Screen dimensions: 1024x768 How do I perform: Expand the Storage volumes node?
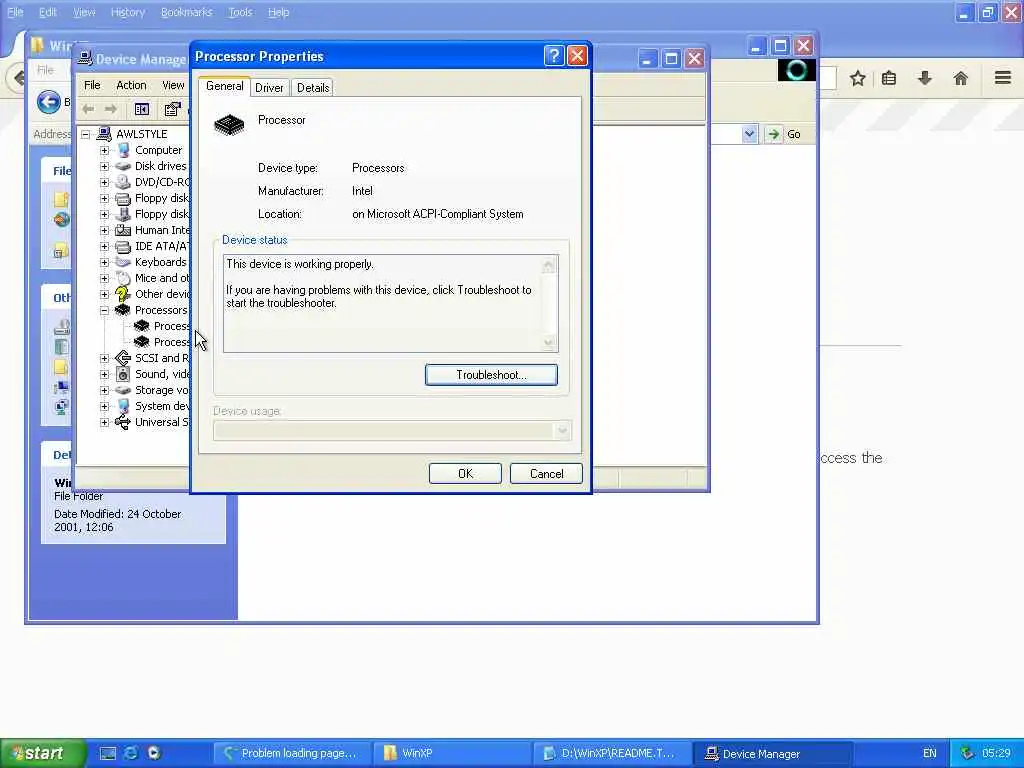point(104,390)
